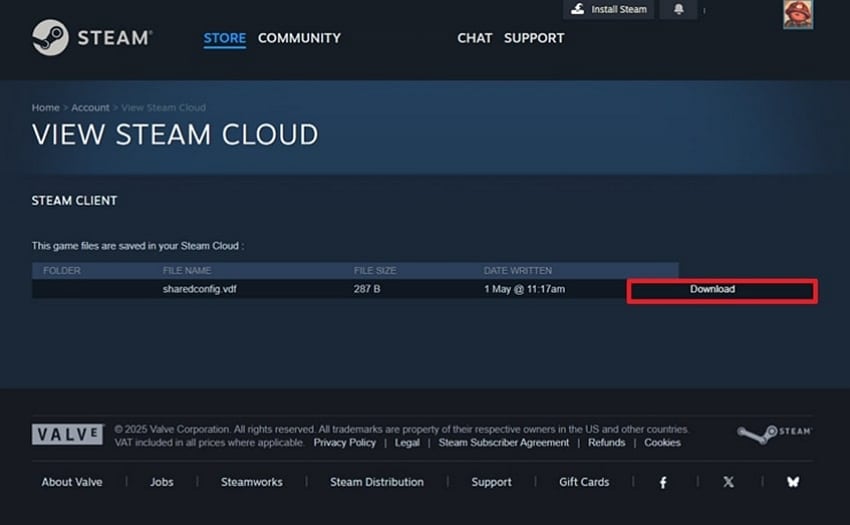The width and height of the screenshot is (850, 525).
Task: Open the Gift Cards footer link
Action: [x=584, y=482]
